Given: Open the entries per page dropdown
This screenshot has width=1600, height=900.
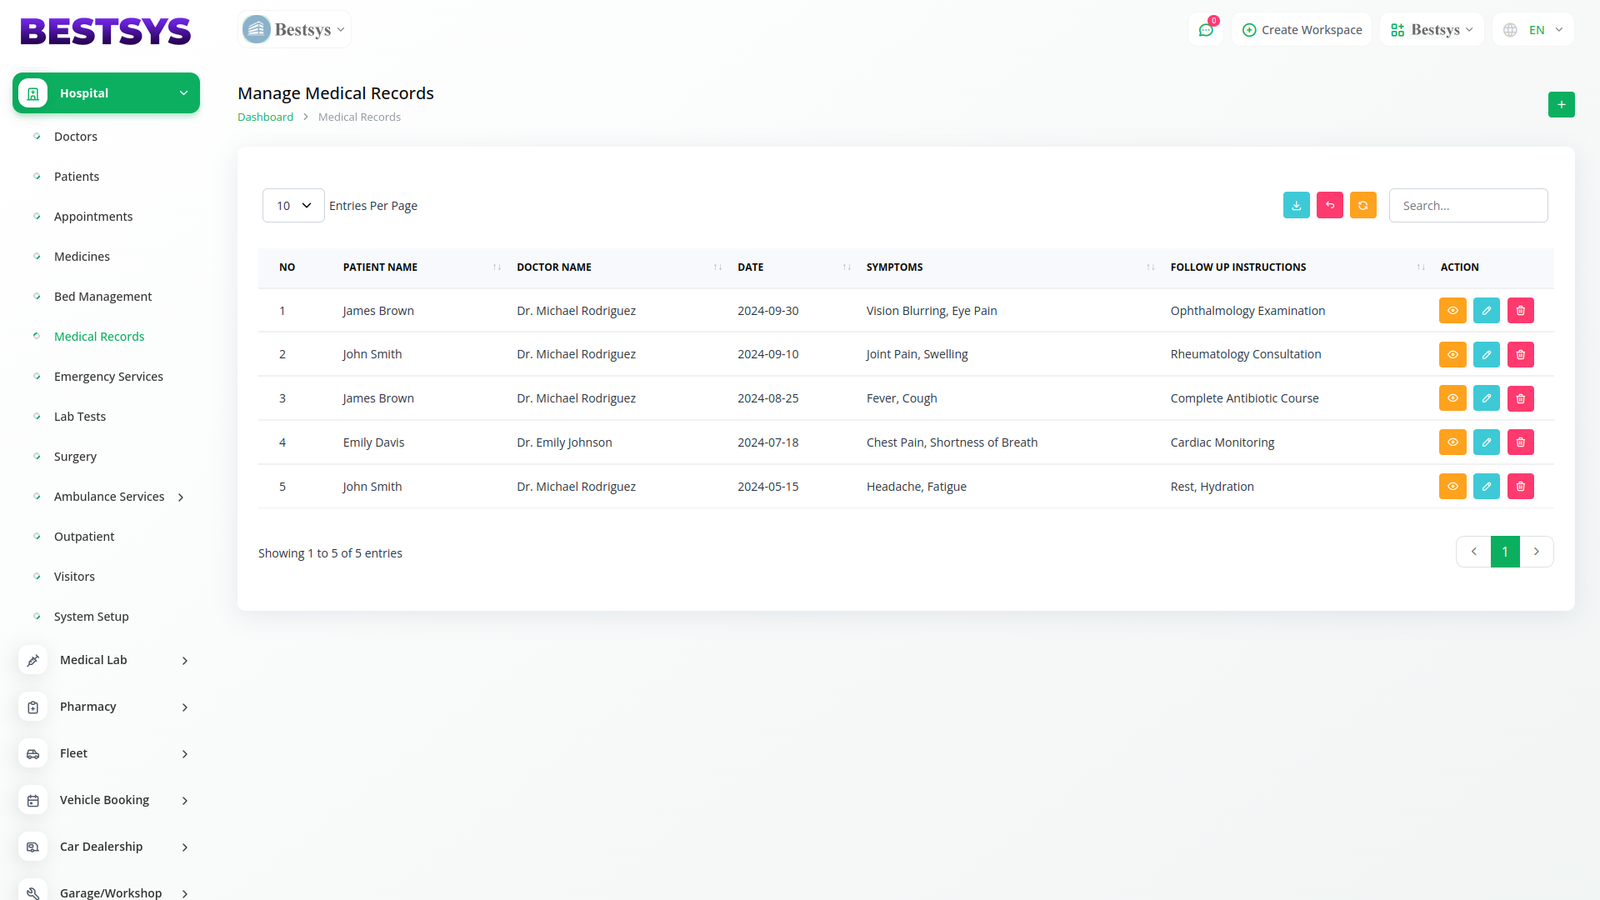Looking at the screenshot, I should pyautogui.click(x=293, y=206).
